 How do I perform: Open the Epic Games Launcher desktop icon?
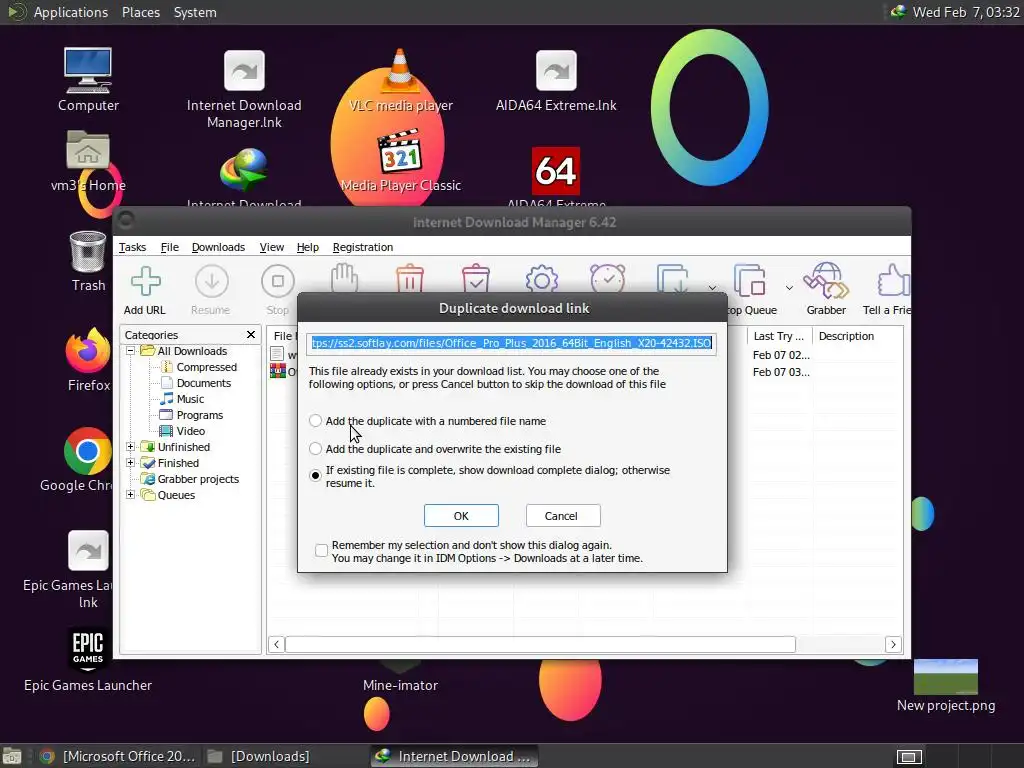(x=88, y=650)
